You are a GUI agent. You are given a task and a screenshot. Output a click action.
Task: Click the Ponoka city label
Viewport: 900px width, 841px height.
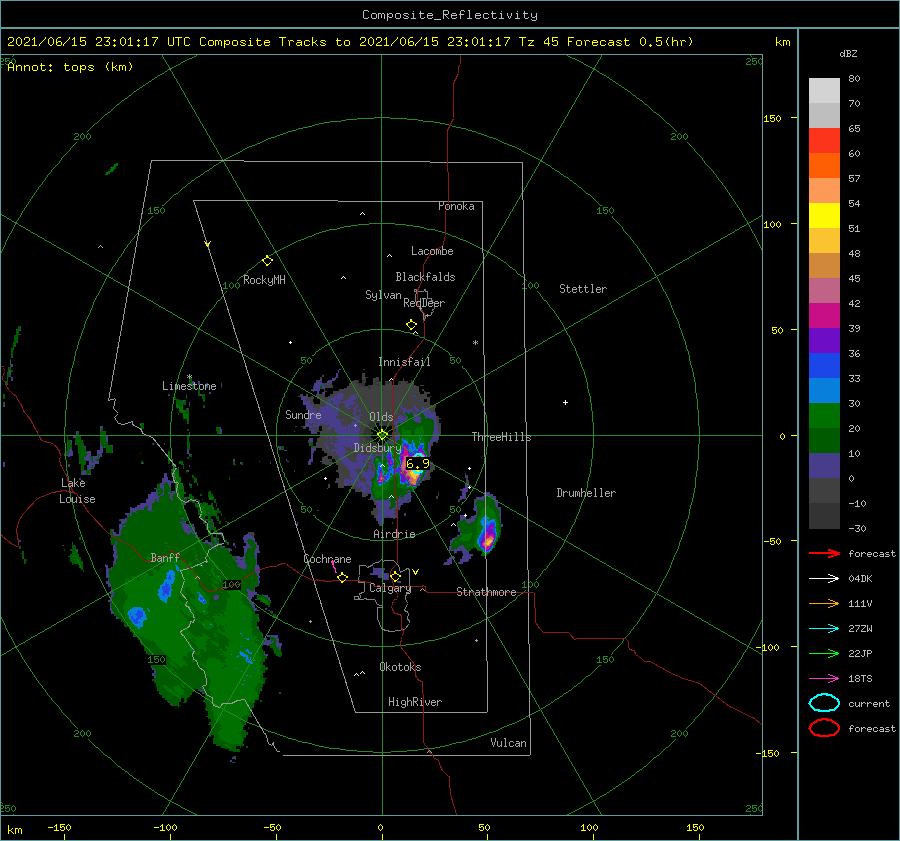point(456,207)
